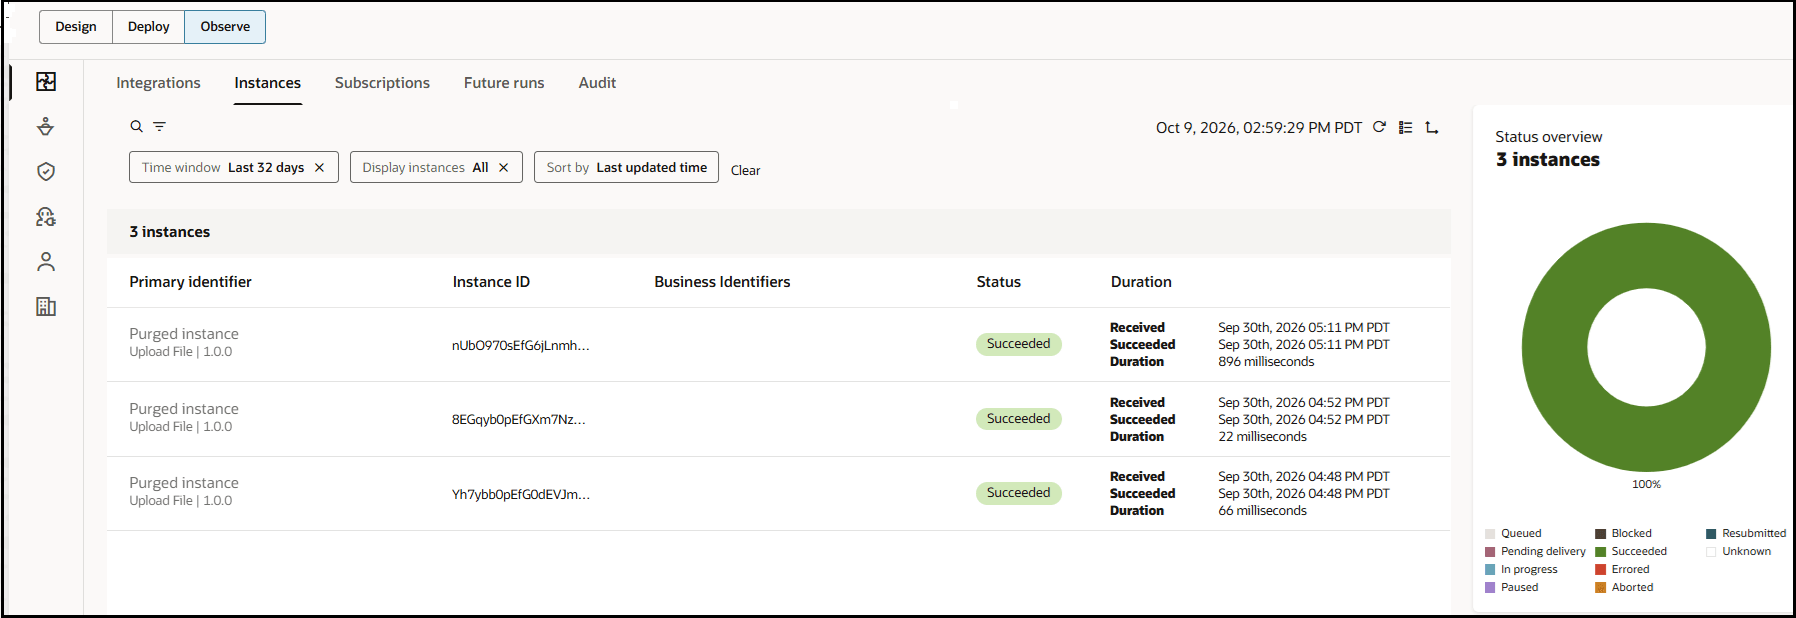Click the Status column header

tap(998, 282)
